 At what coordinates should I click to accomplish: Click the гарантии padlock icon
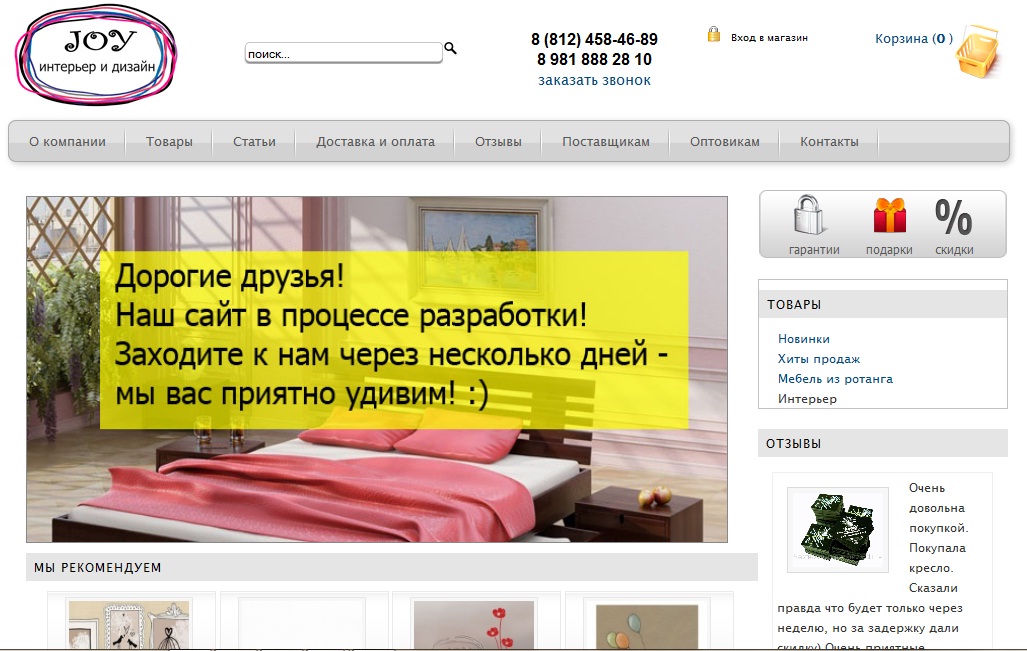coord(810,216)
